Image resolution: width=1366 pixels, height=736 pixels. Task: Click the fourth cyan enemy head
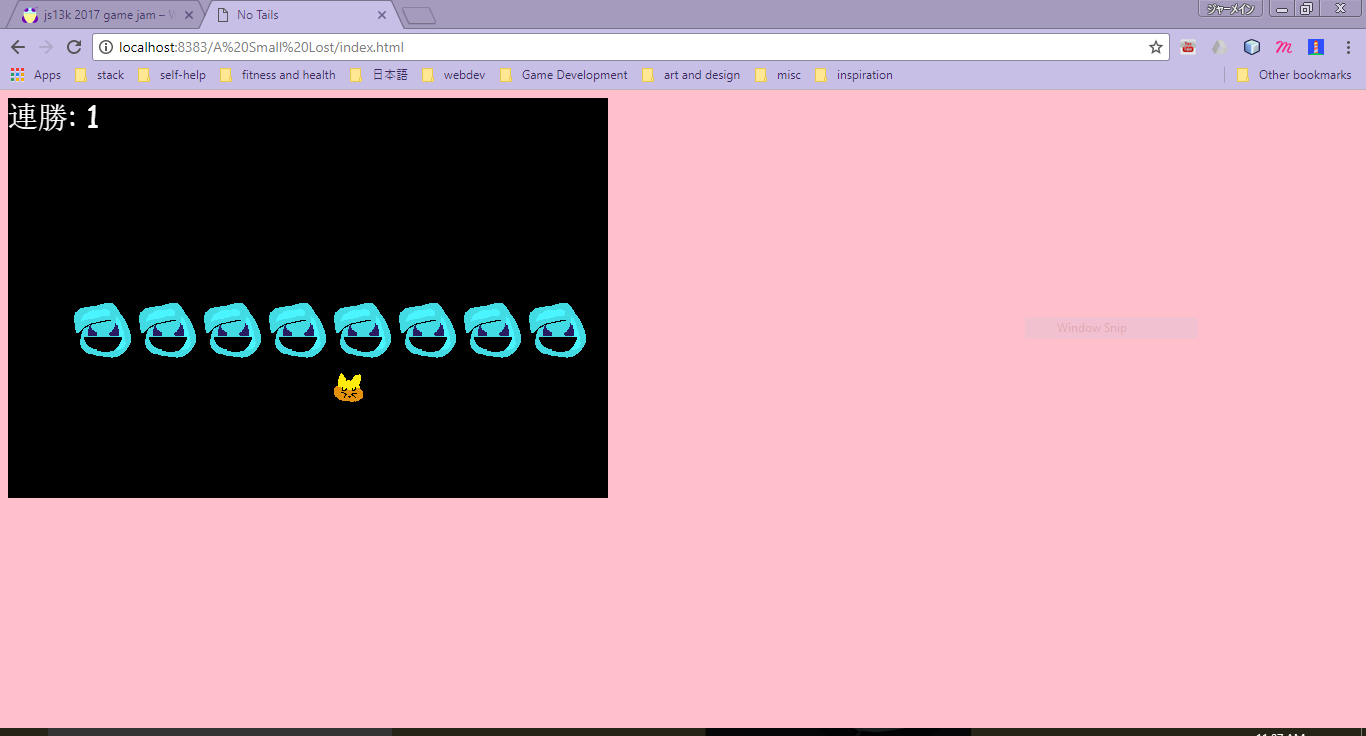[298, 330]
